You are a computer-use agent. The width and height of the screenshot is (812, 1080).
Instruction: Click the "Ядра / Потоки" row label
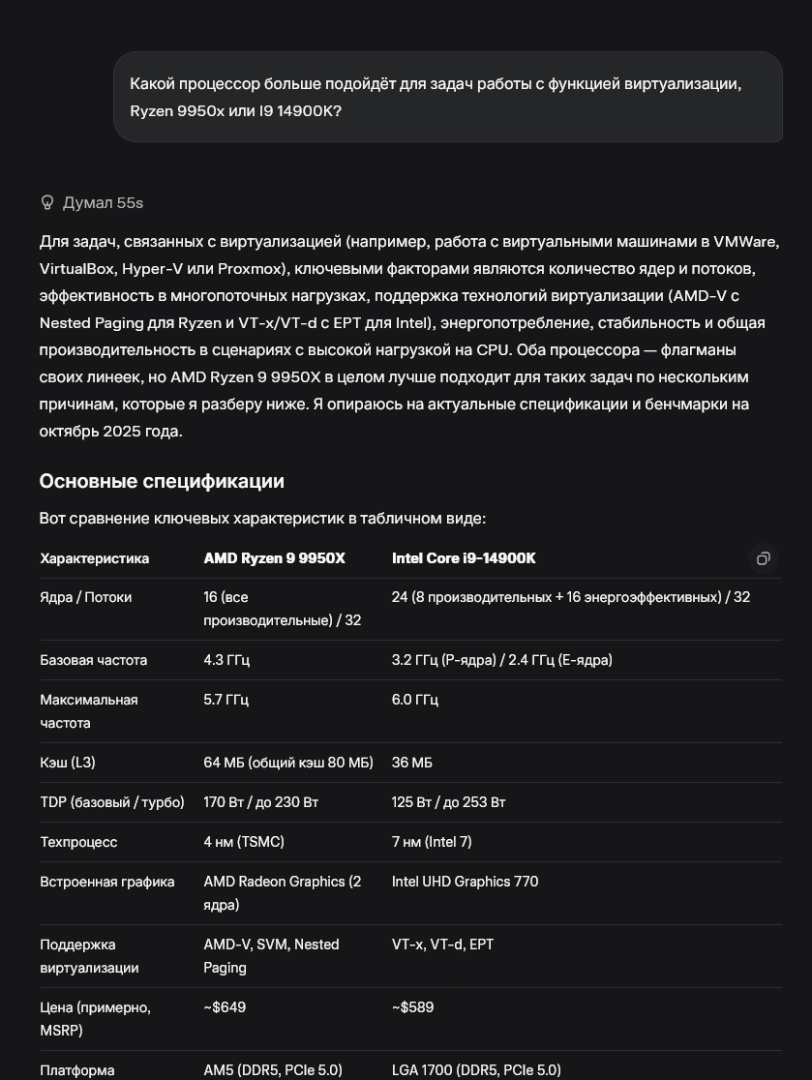tap(86, 597)
